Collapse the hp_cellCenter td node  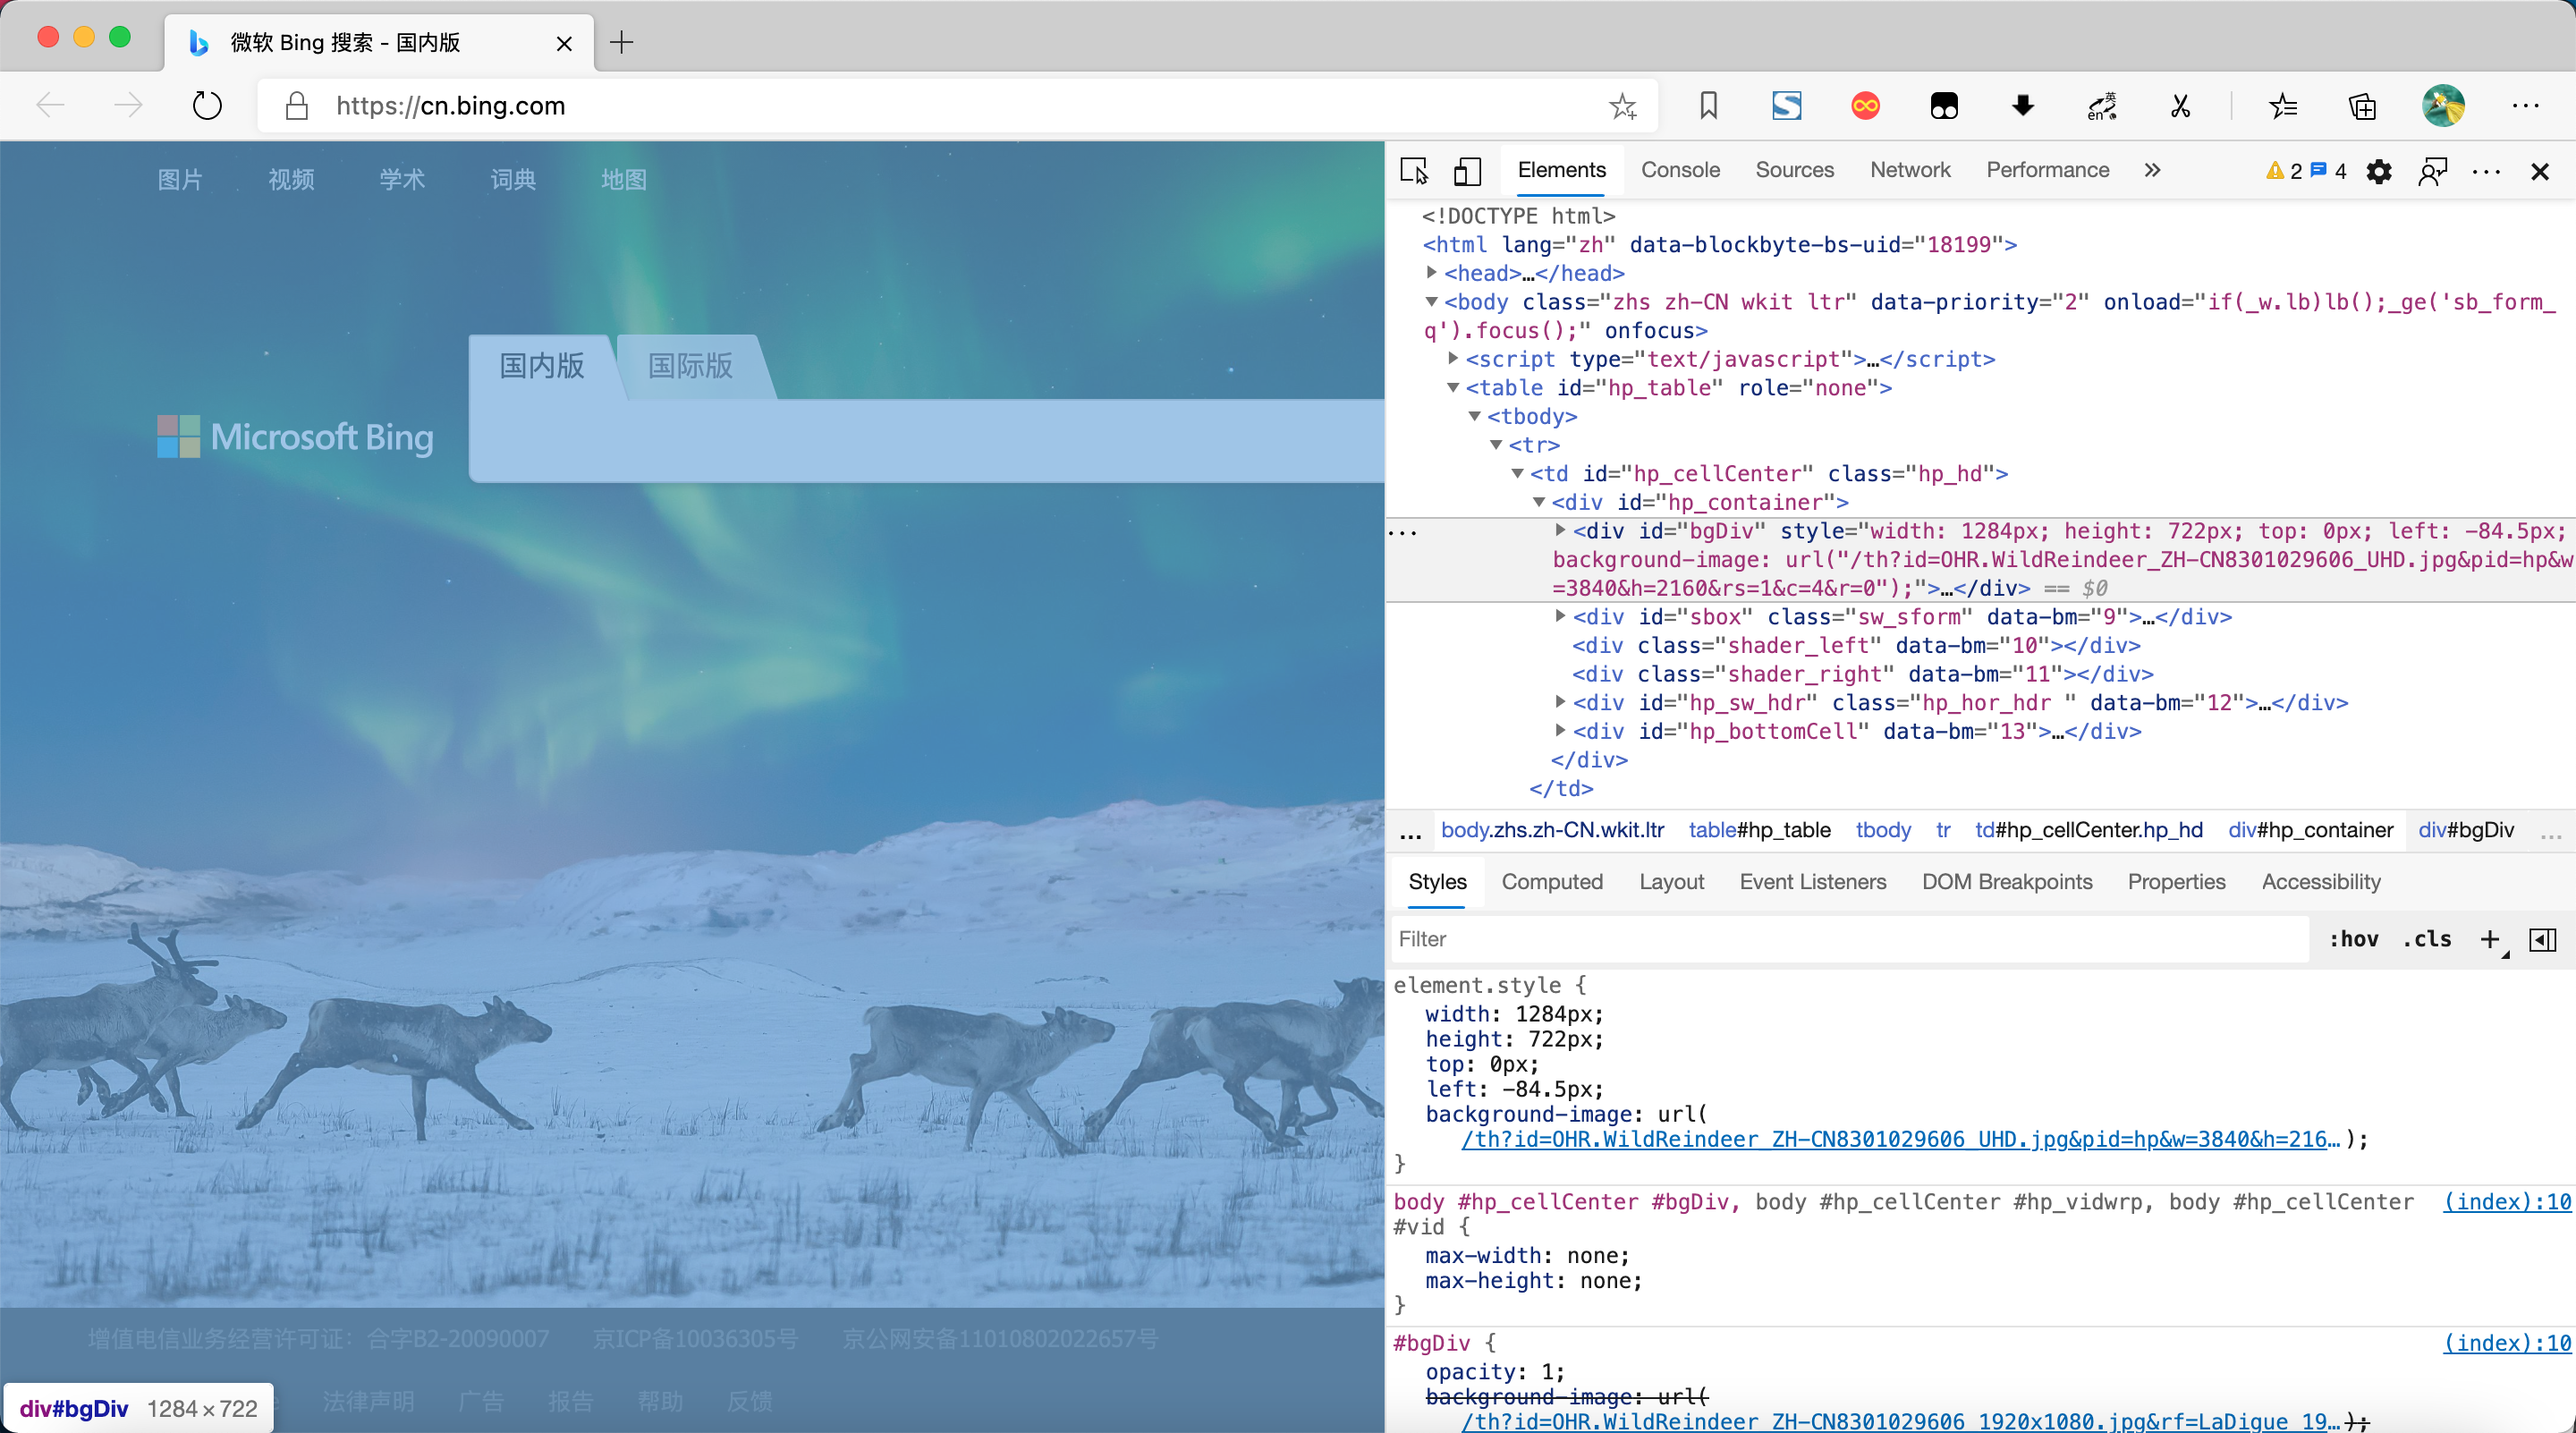click(1517, 473)
